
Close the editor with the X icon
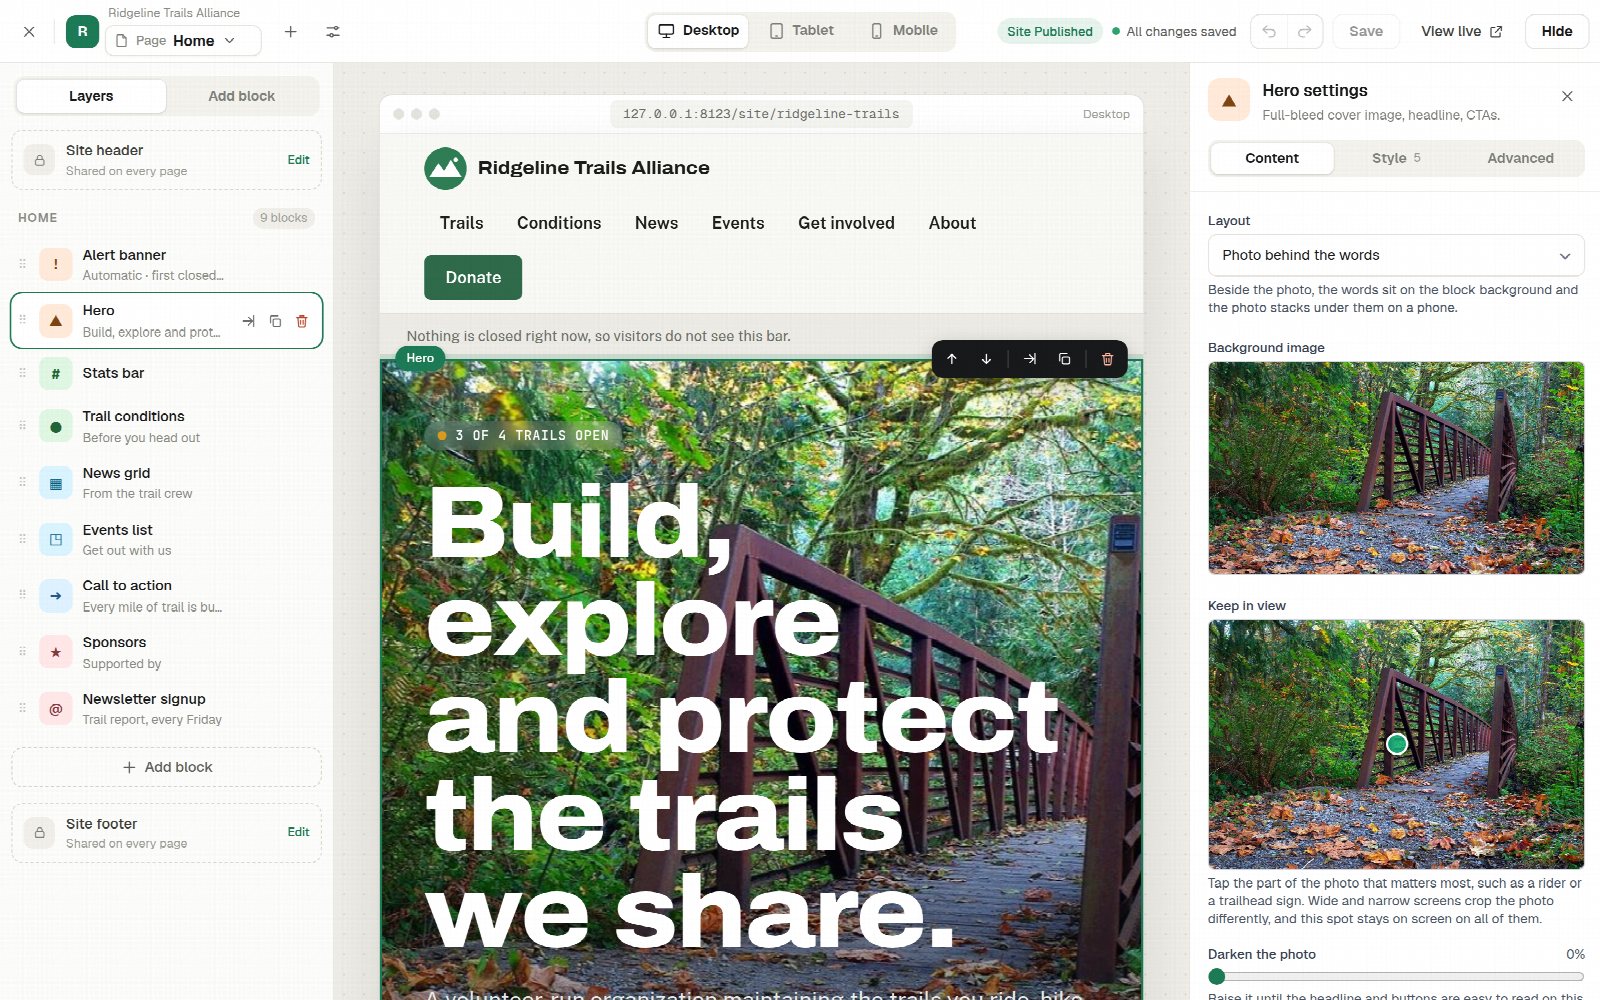[29, 32]
